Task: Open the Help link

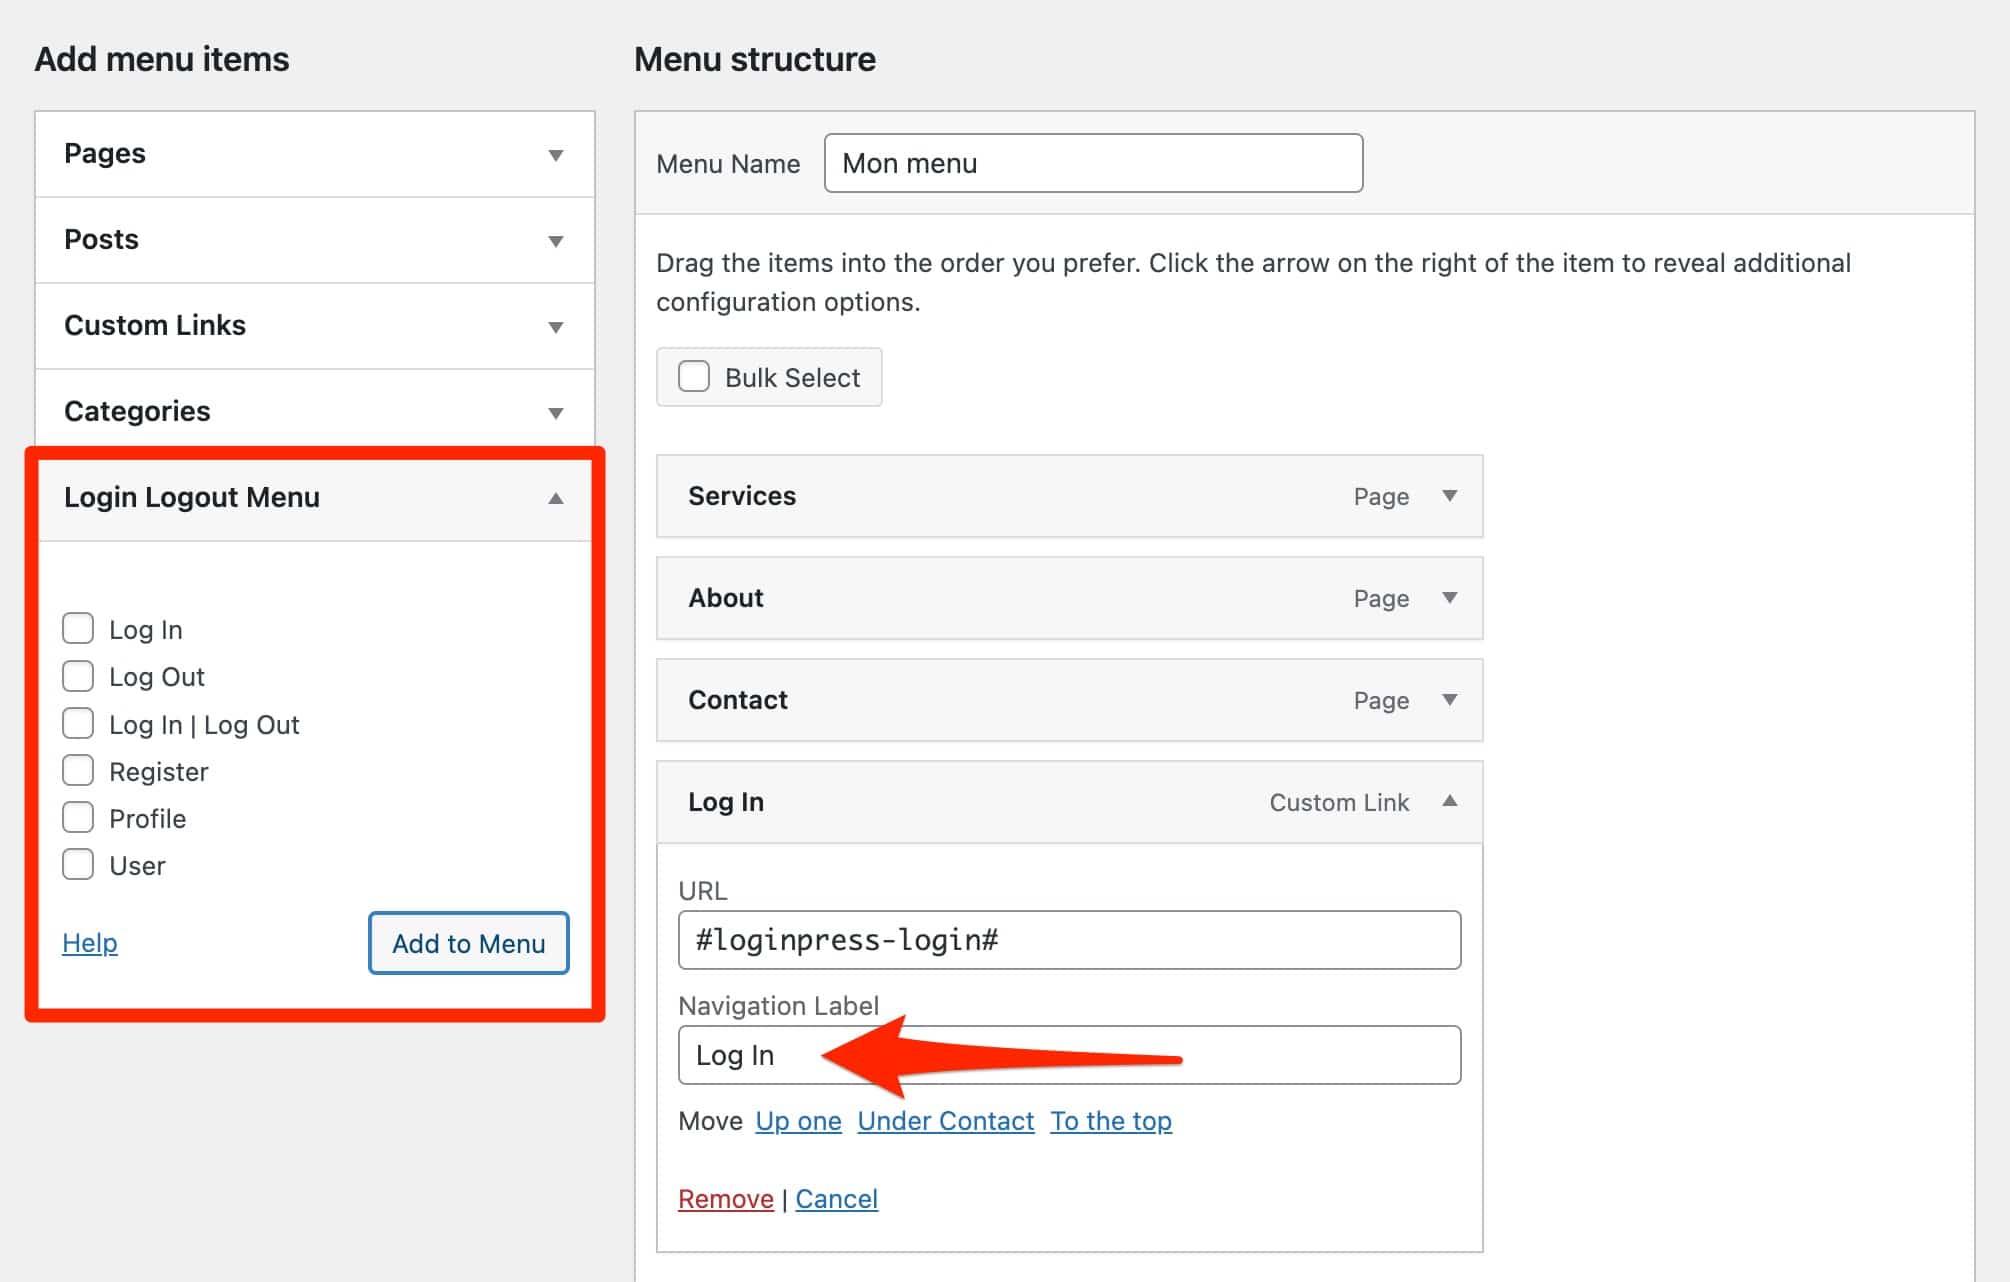Action: click(90, 943)
